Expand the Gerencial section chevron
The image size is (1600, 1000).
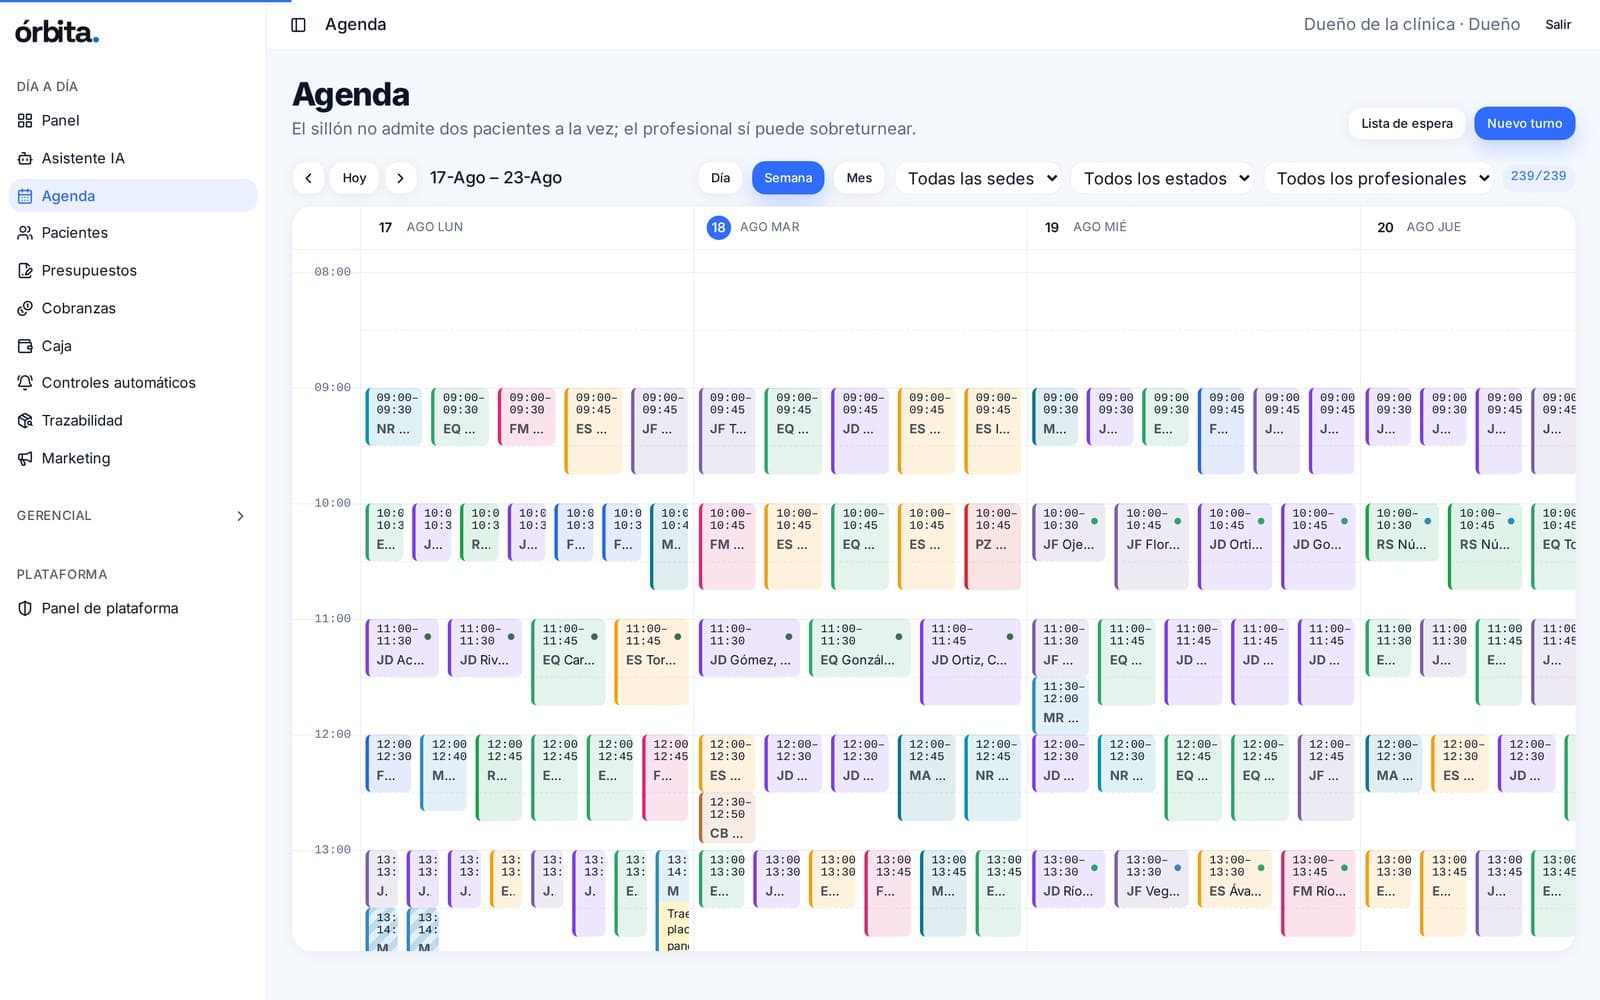tap(240, 516)
